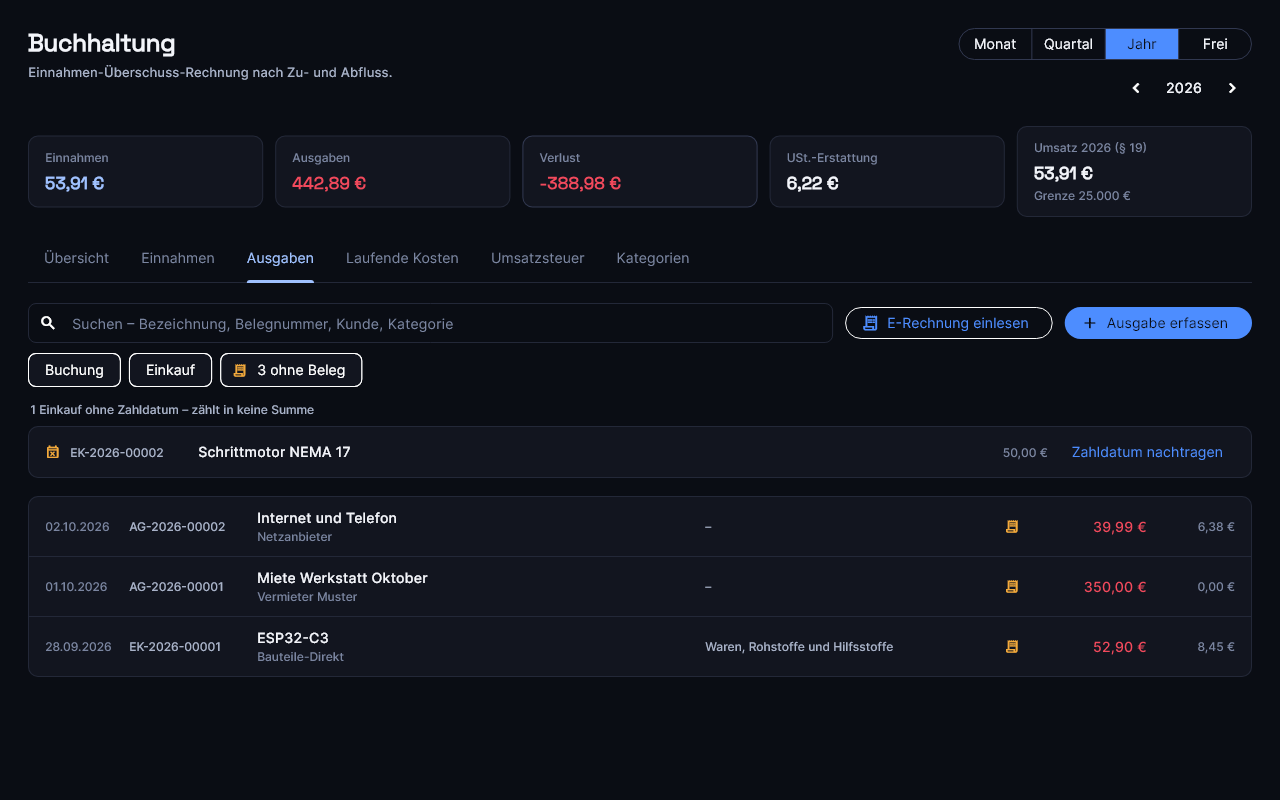Click document number AG-2026-00002

click(x=177, y=527)
